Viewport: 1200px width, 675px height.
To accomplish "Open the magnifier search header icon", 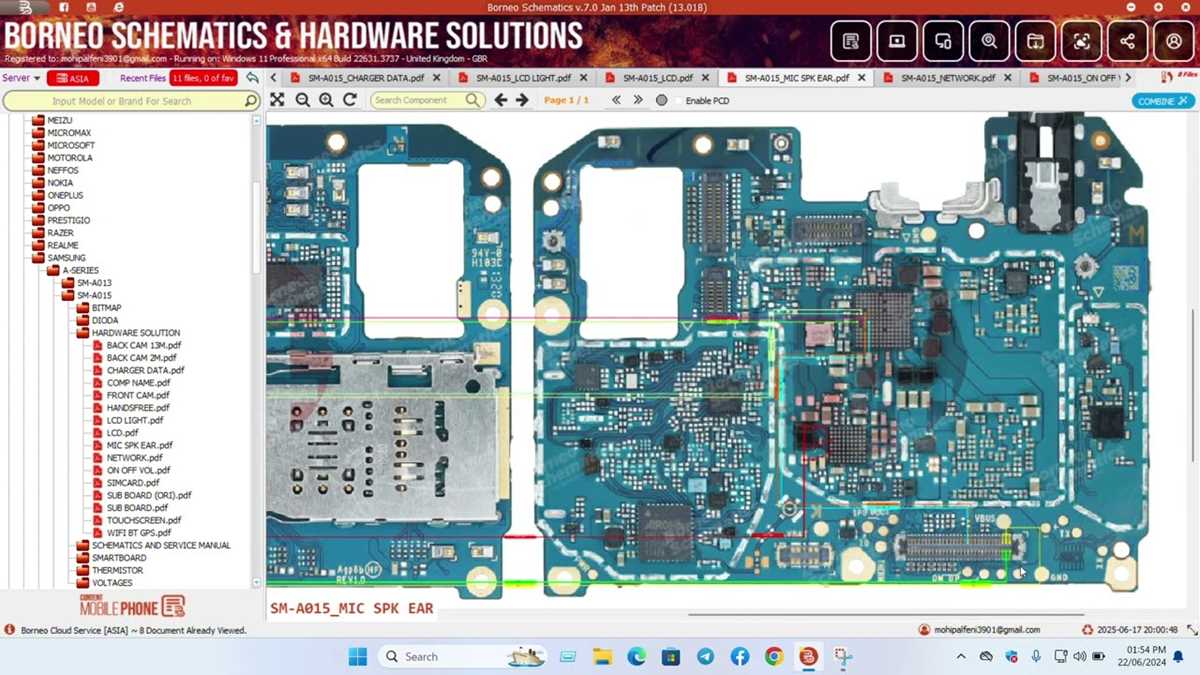I will 989,42.
